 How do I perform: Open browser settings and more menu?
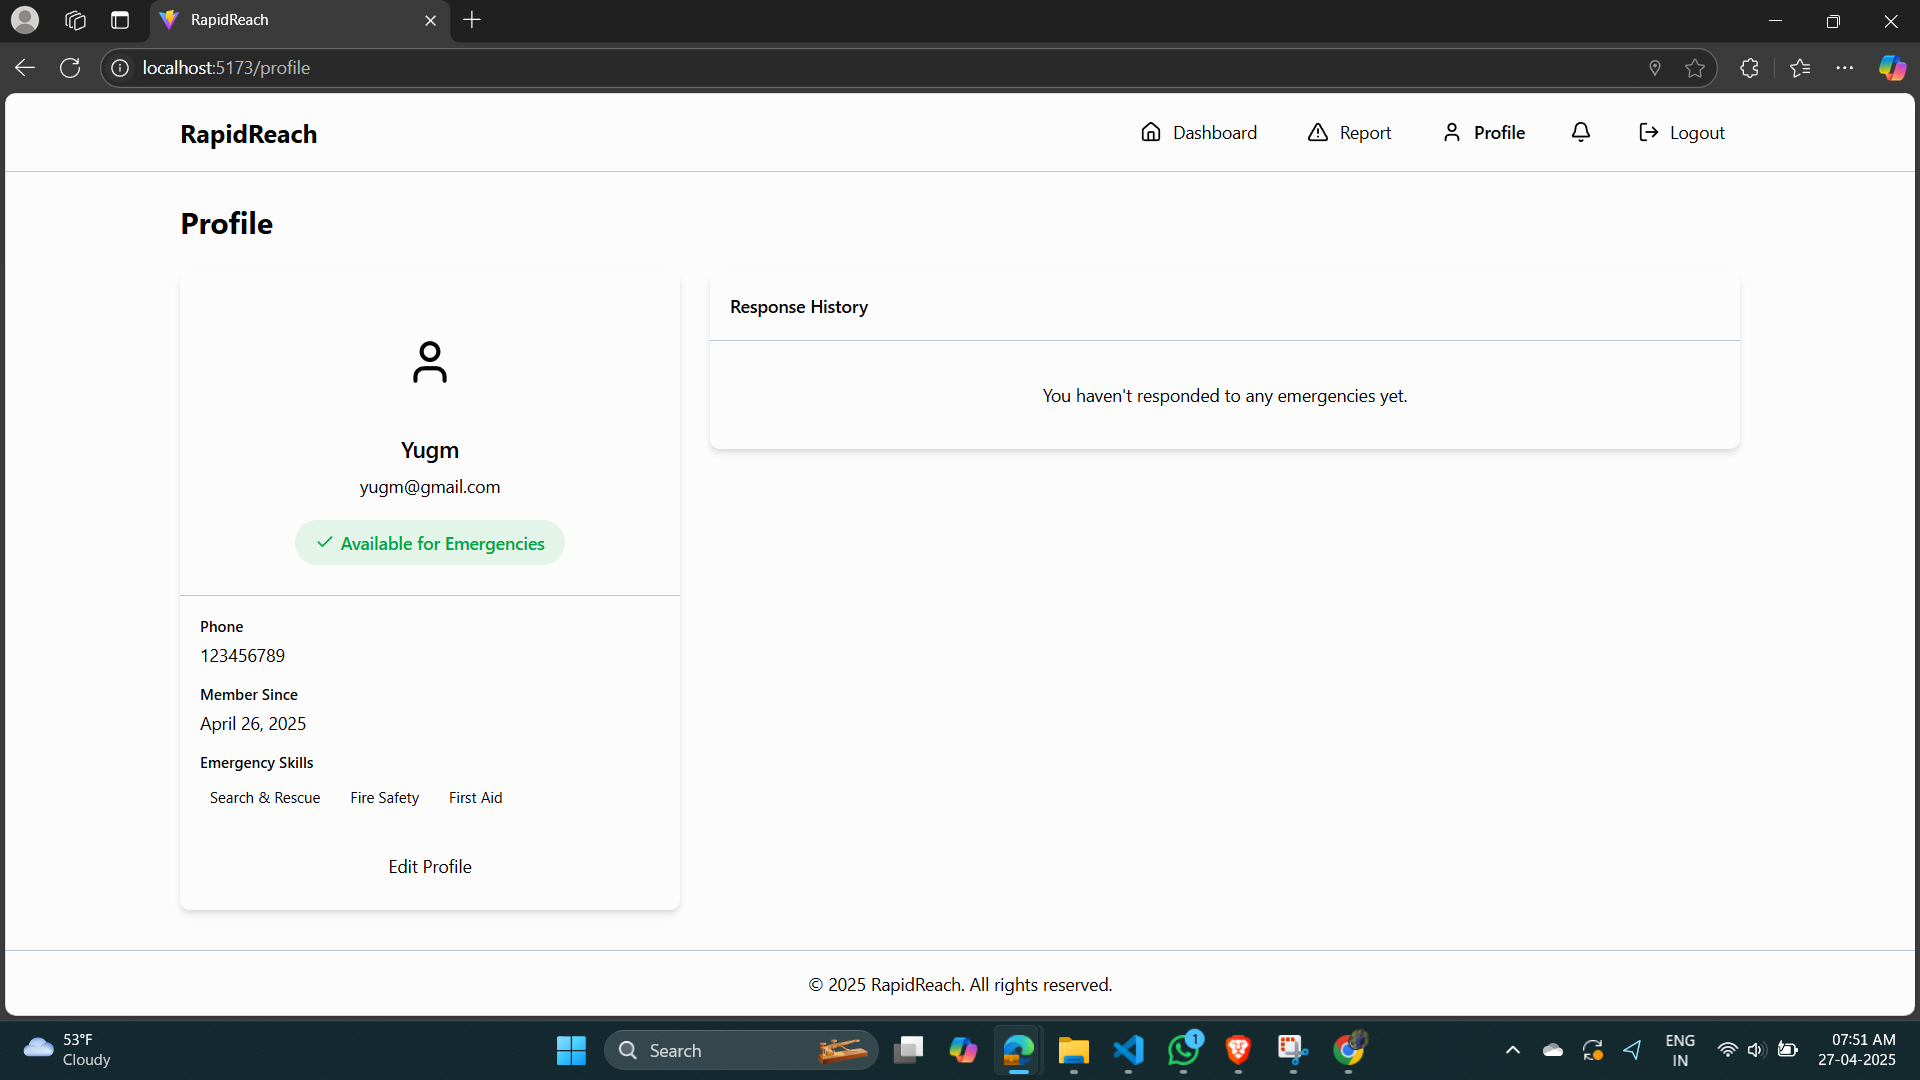tap(1844, 68)
